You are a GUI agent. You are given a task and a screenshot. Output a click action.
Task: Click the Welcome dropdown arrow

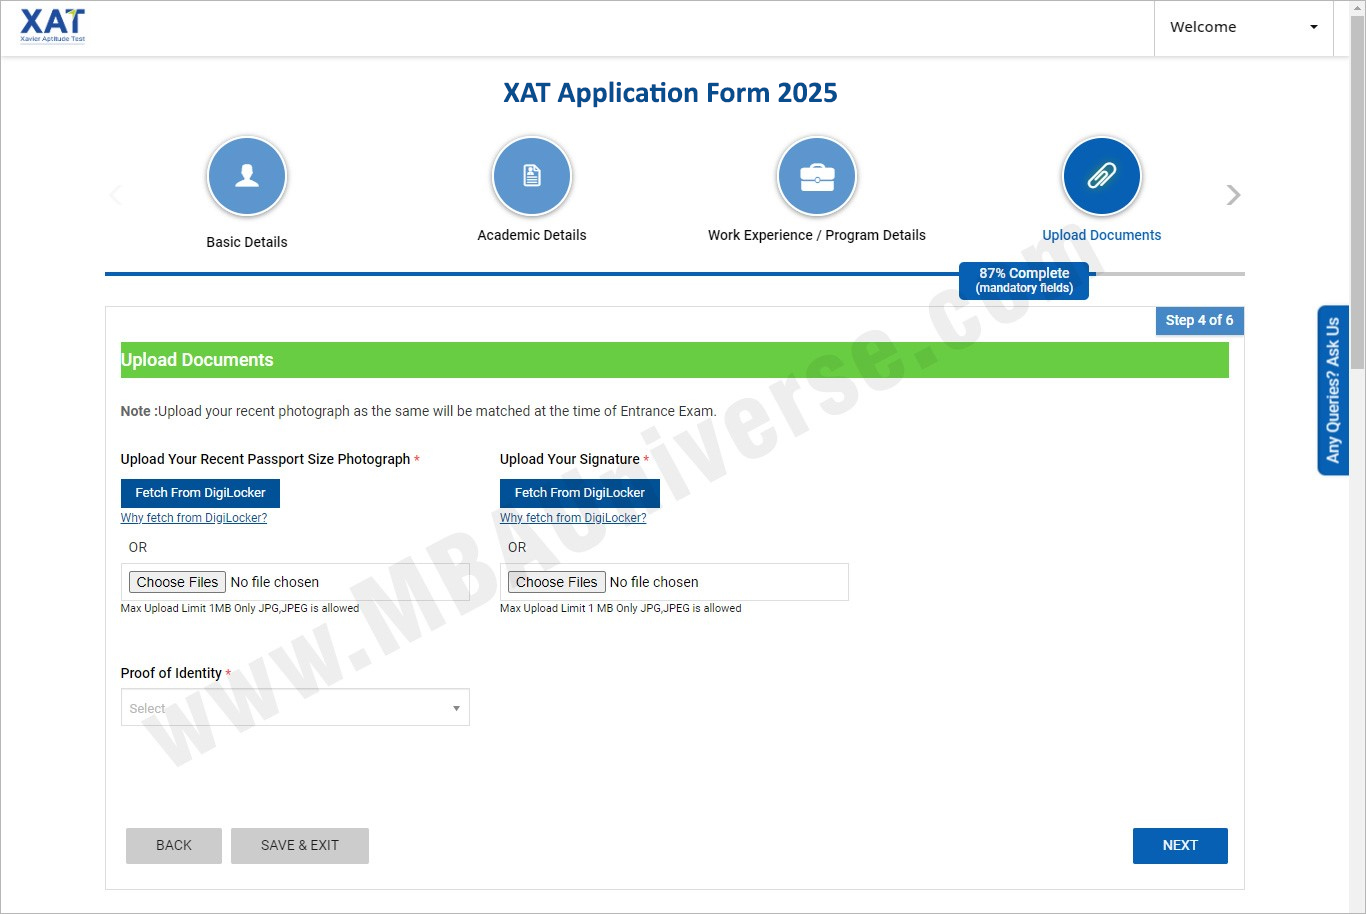tap(1311, 27)
